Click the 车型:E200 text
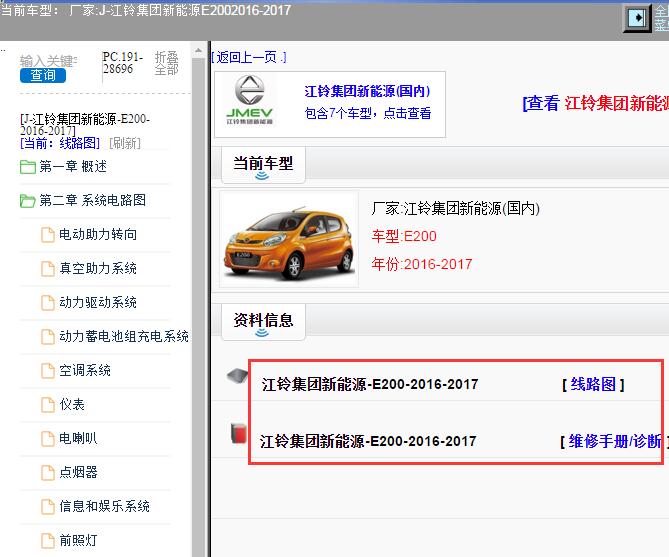Viewport: 669px width, 557px height. click(x=404, y=236)
